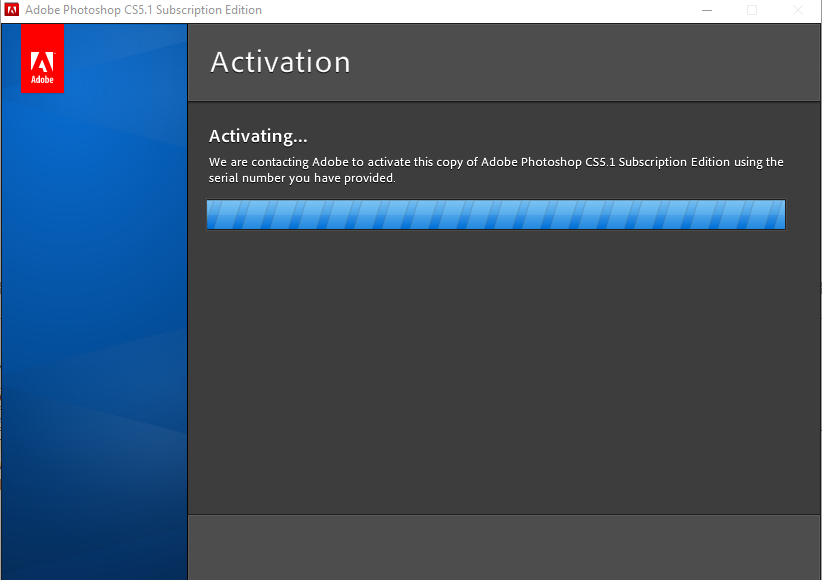The height and width of the screenshot is (580, 822).
Task: Click the 'Activation' heading text
Action: point(280,62)
